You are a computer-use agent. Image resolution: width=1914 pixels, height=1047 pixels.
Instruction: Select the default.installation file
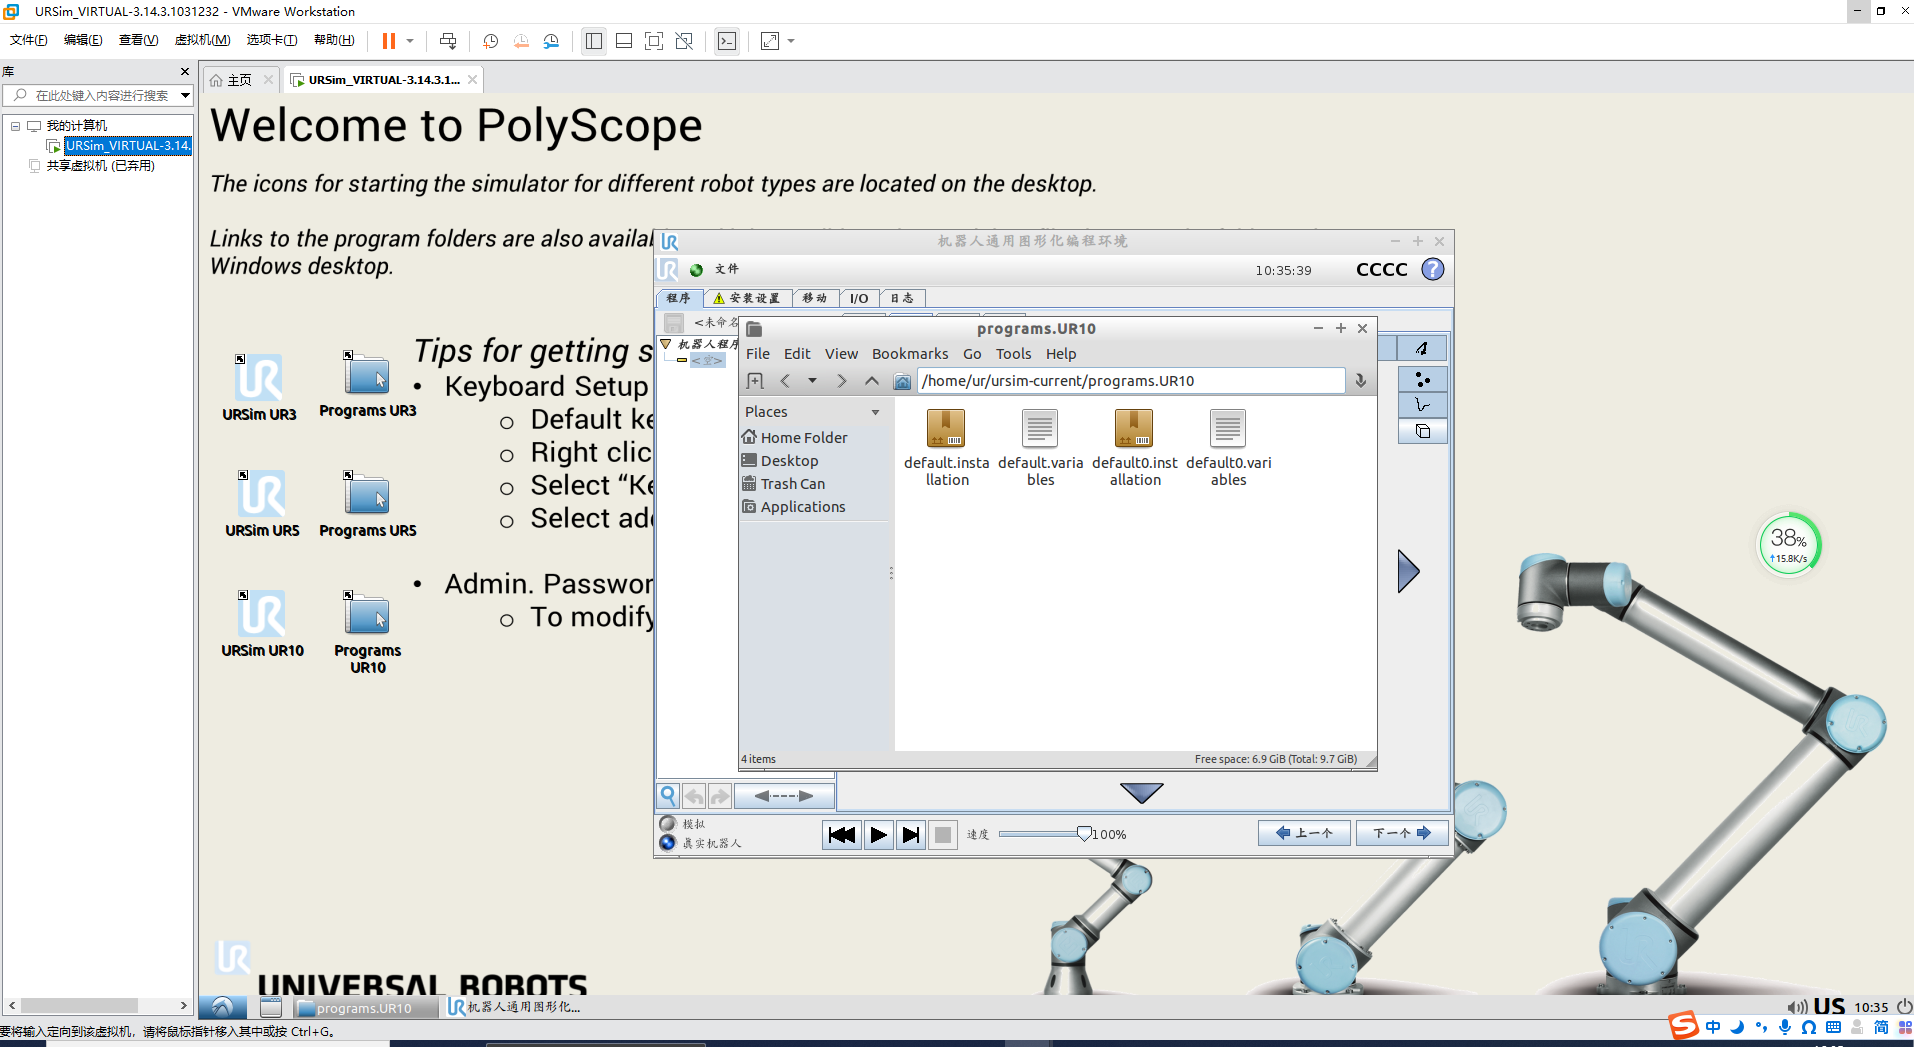tap(946, 448)
